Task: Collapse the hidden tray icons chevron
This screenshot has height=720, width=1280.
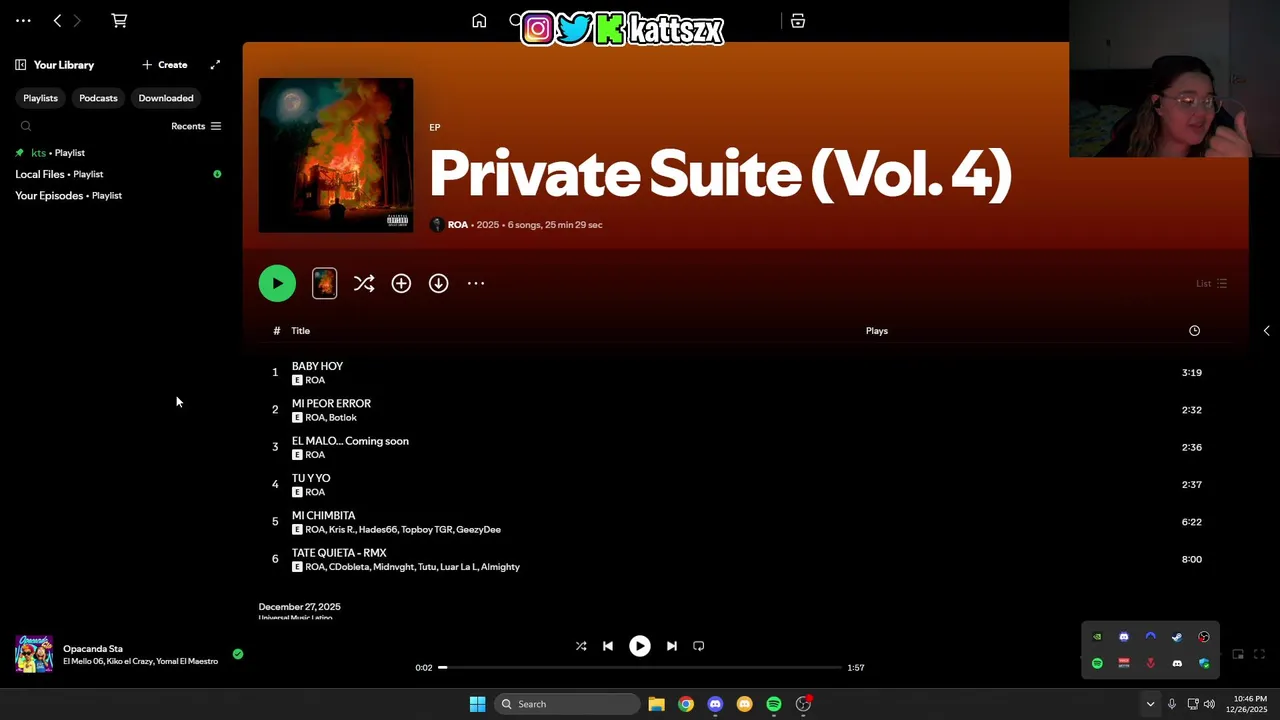Action: click(1150, 704)
